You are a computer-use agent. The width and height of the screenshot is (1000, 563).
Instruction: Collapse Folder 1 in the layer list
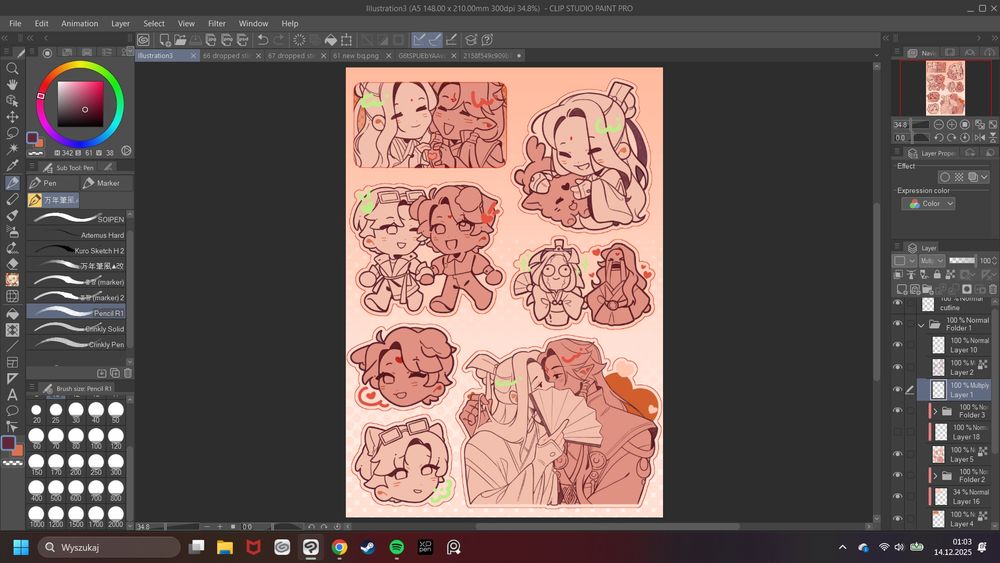click(x=922, y=325)
